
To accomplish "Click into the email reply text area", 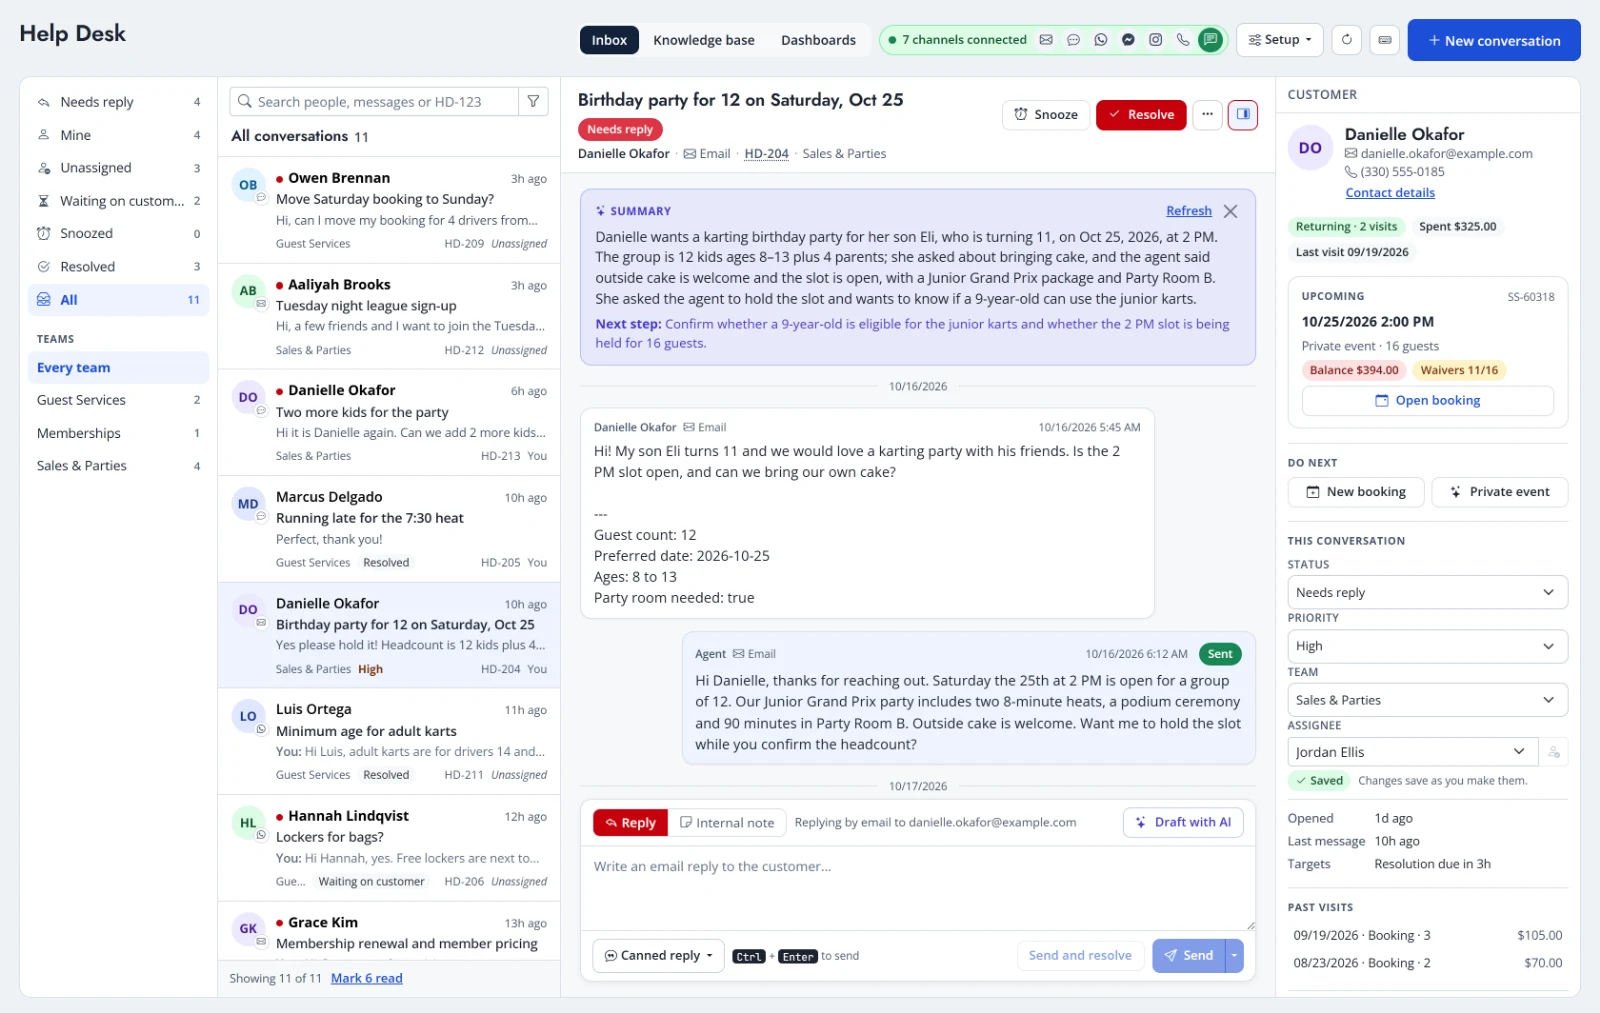I will point(918,888).
